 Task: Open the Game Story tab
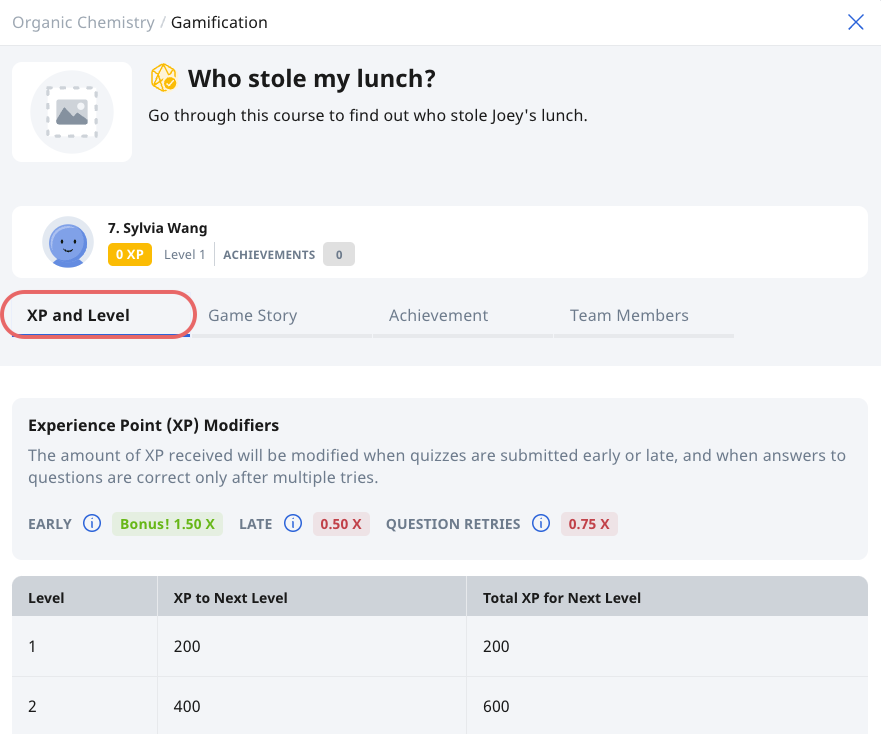tap(253, 315)
